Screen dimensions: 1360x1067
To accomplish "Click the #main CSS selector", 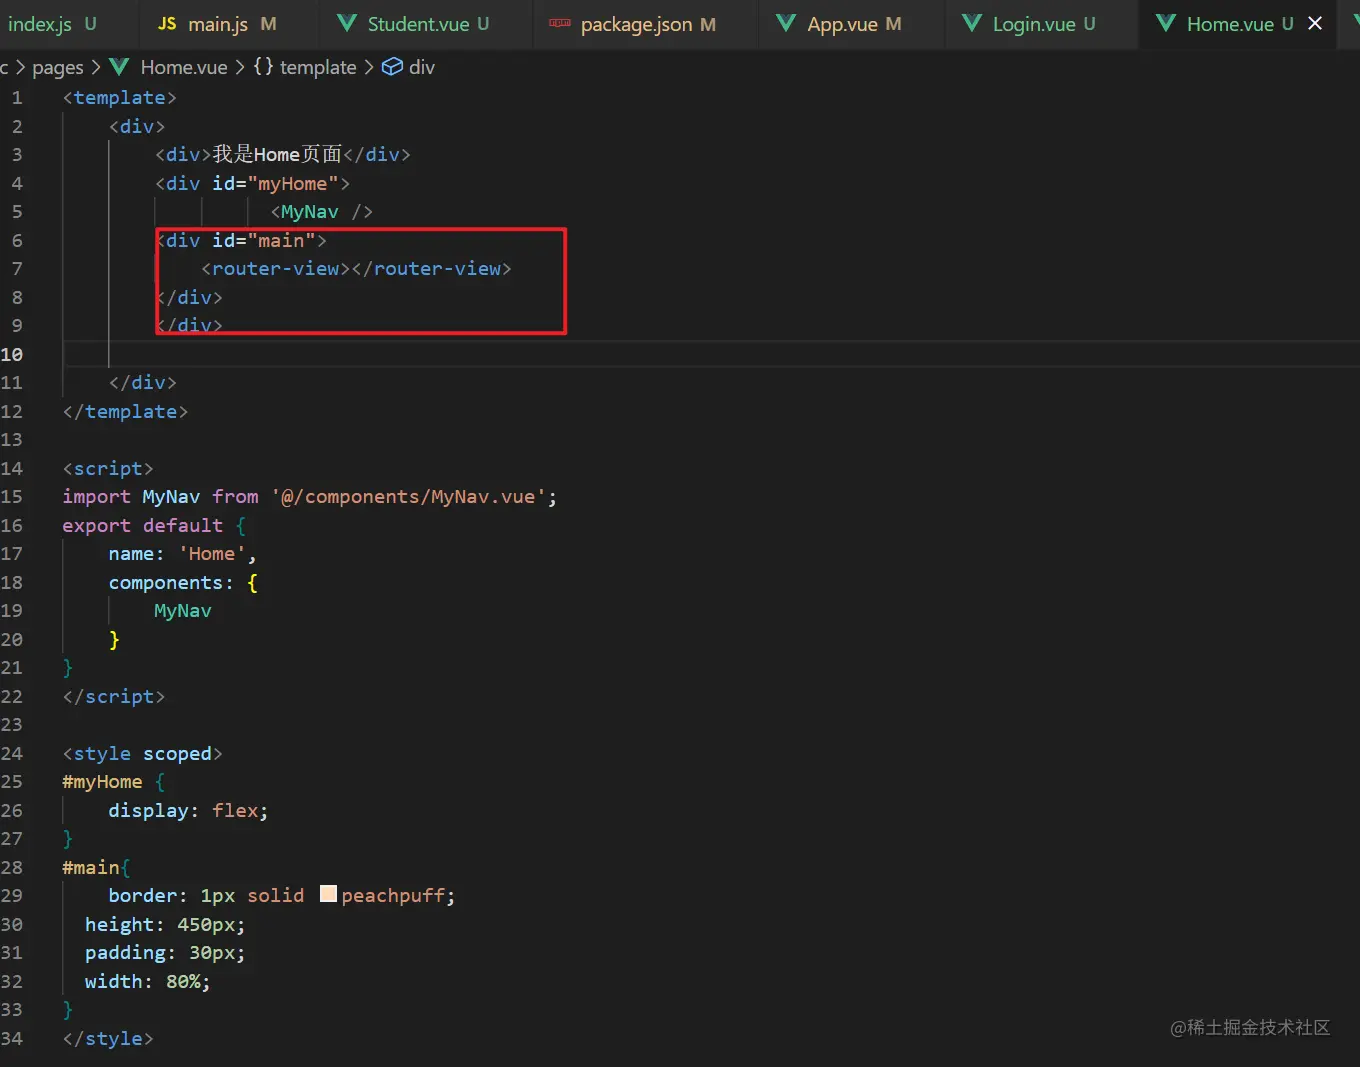I will coord(92,867).
